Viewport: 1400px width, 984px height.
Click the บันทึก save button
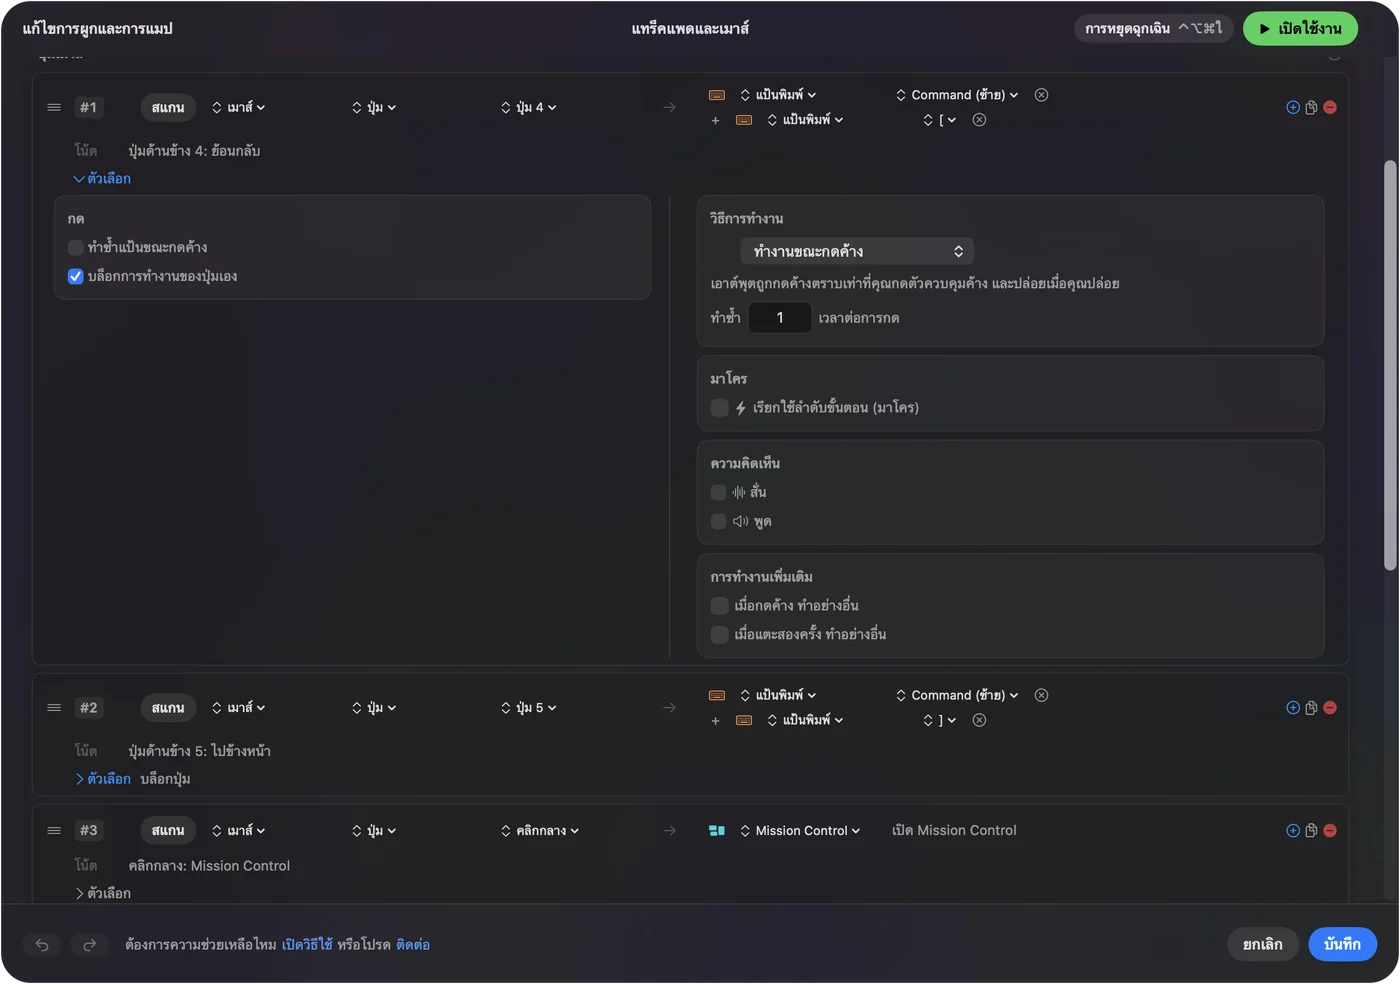point(1342,944)
